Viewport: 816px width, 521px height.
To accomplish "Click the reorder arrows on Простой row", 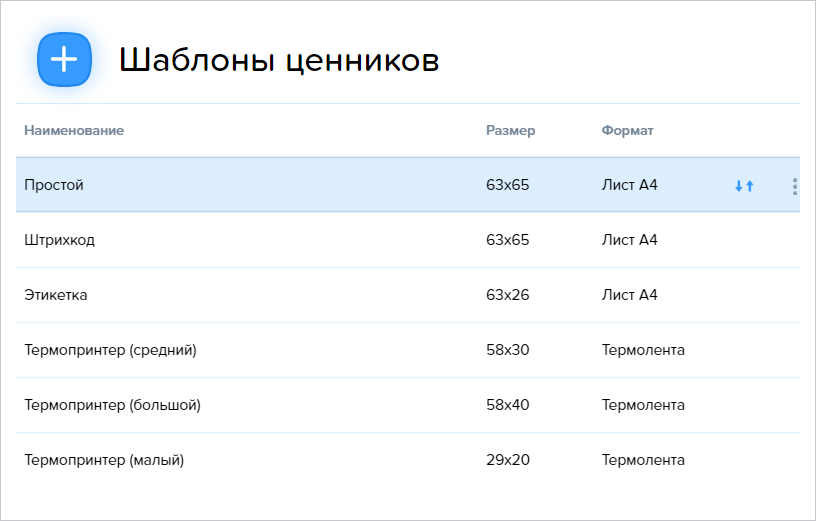I will tap(744, 185).
